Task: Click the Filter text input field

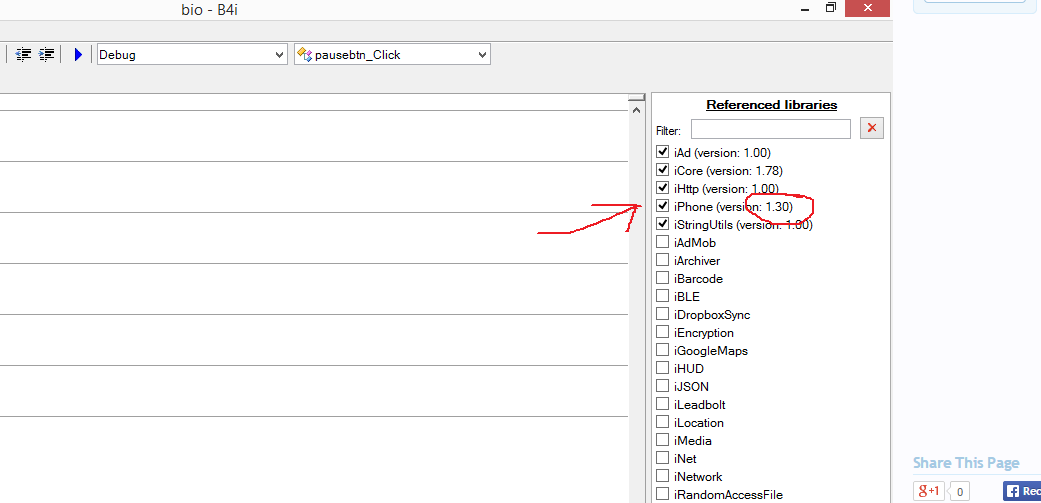Action: [x=770, y=129]
